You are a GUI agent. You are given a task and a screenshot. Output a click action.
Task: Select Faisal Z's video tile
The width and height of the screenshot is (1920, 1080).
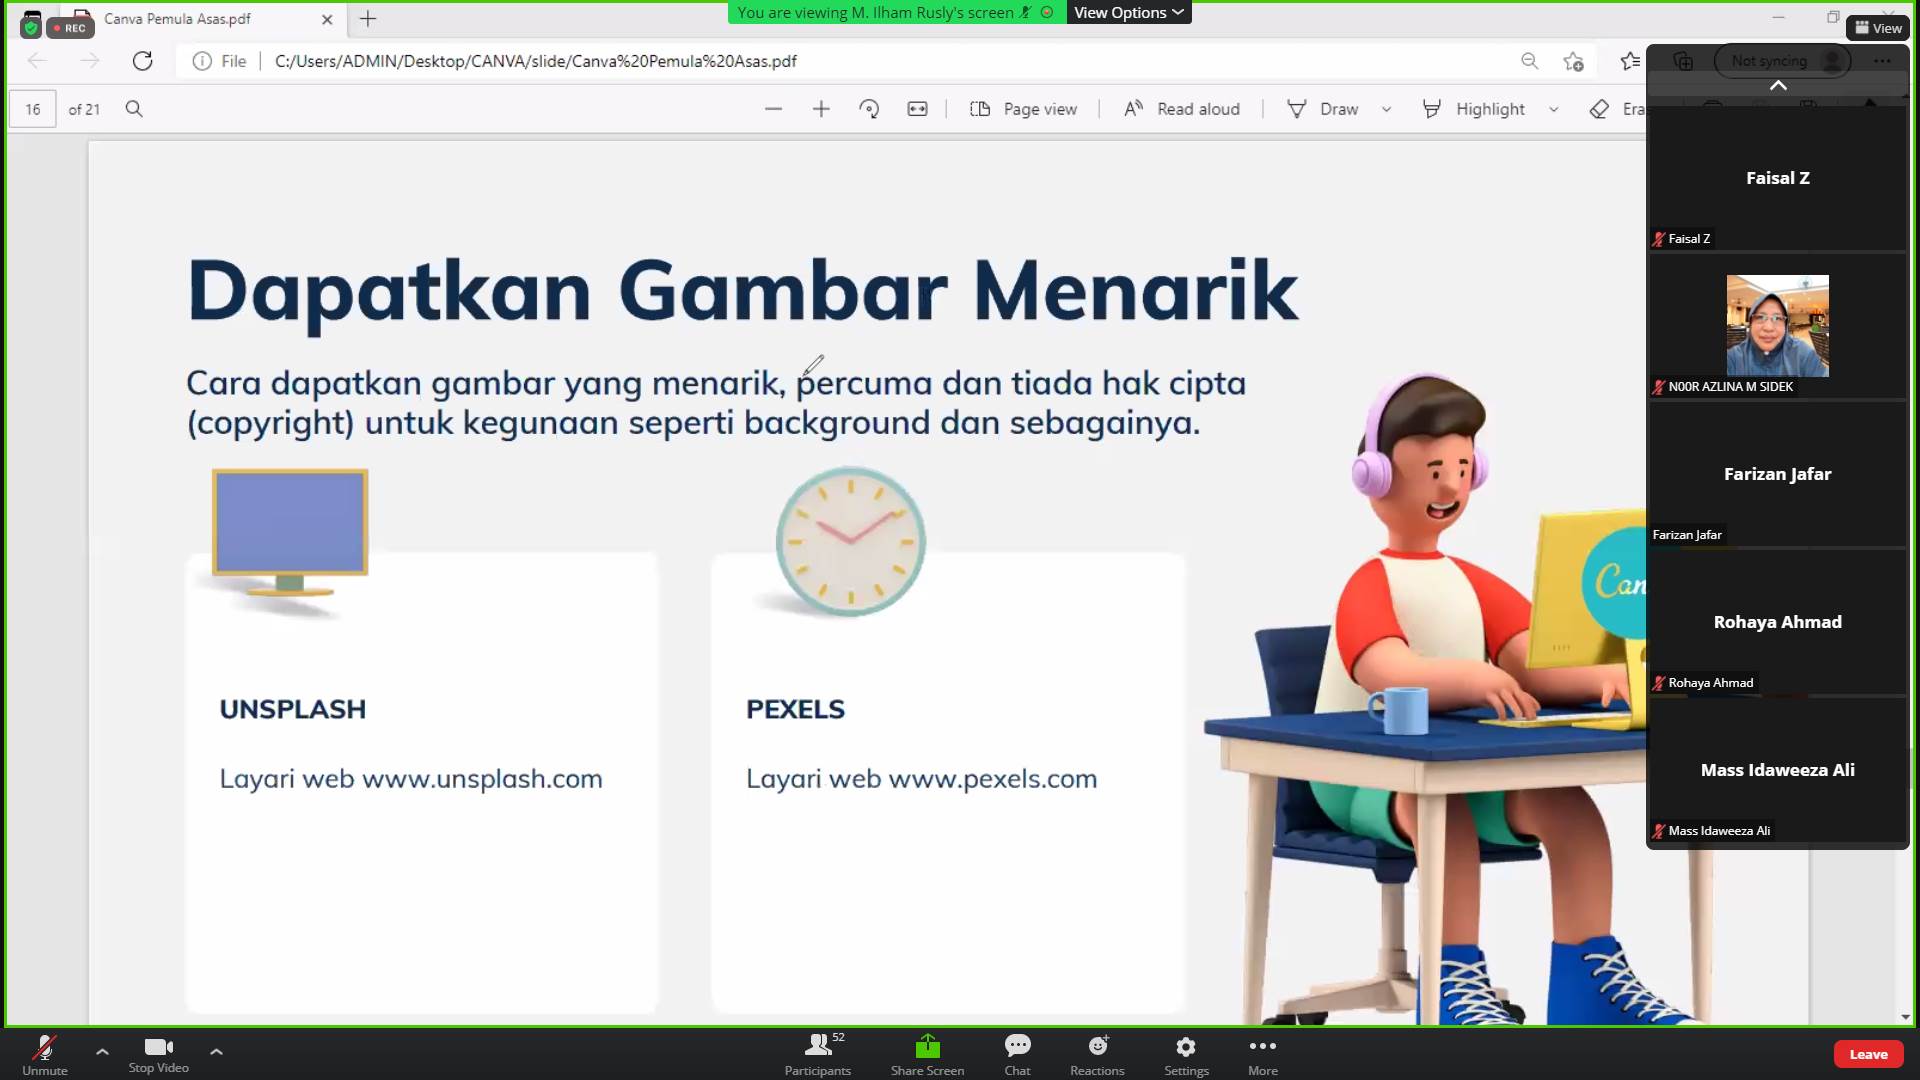coord(1778,178)
